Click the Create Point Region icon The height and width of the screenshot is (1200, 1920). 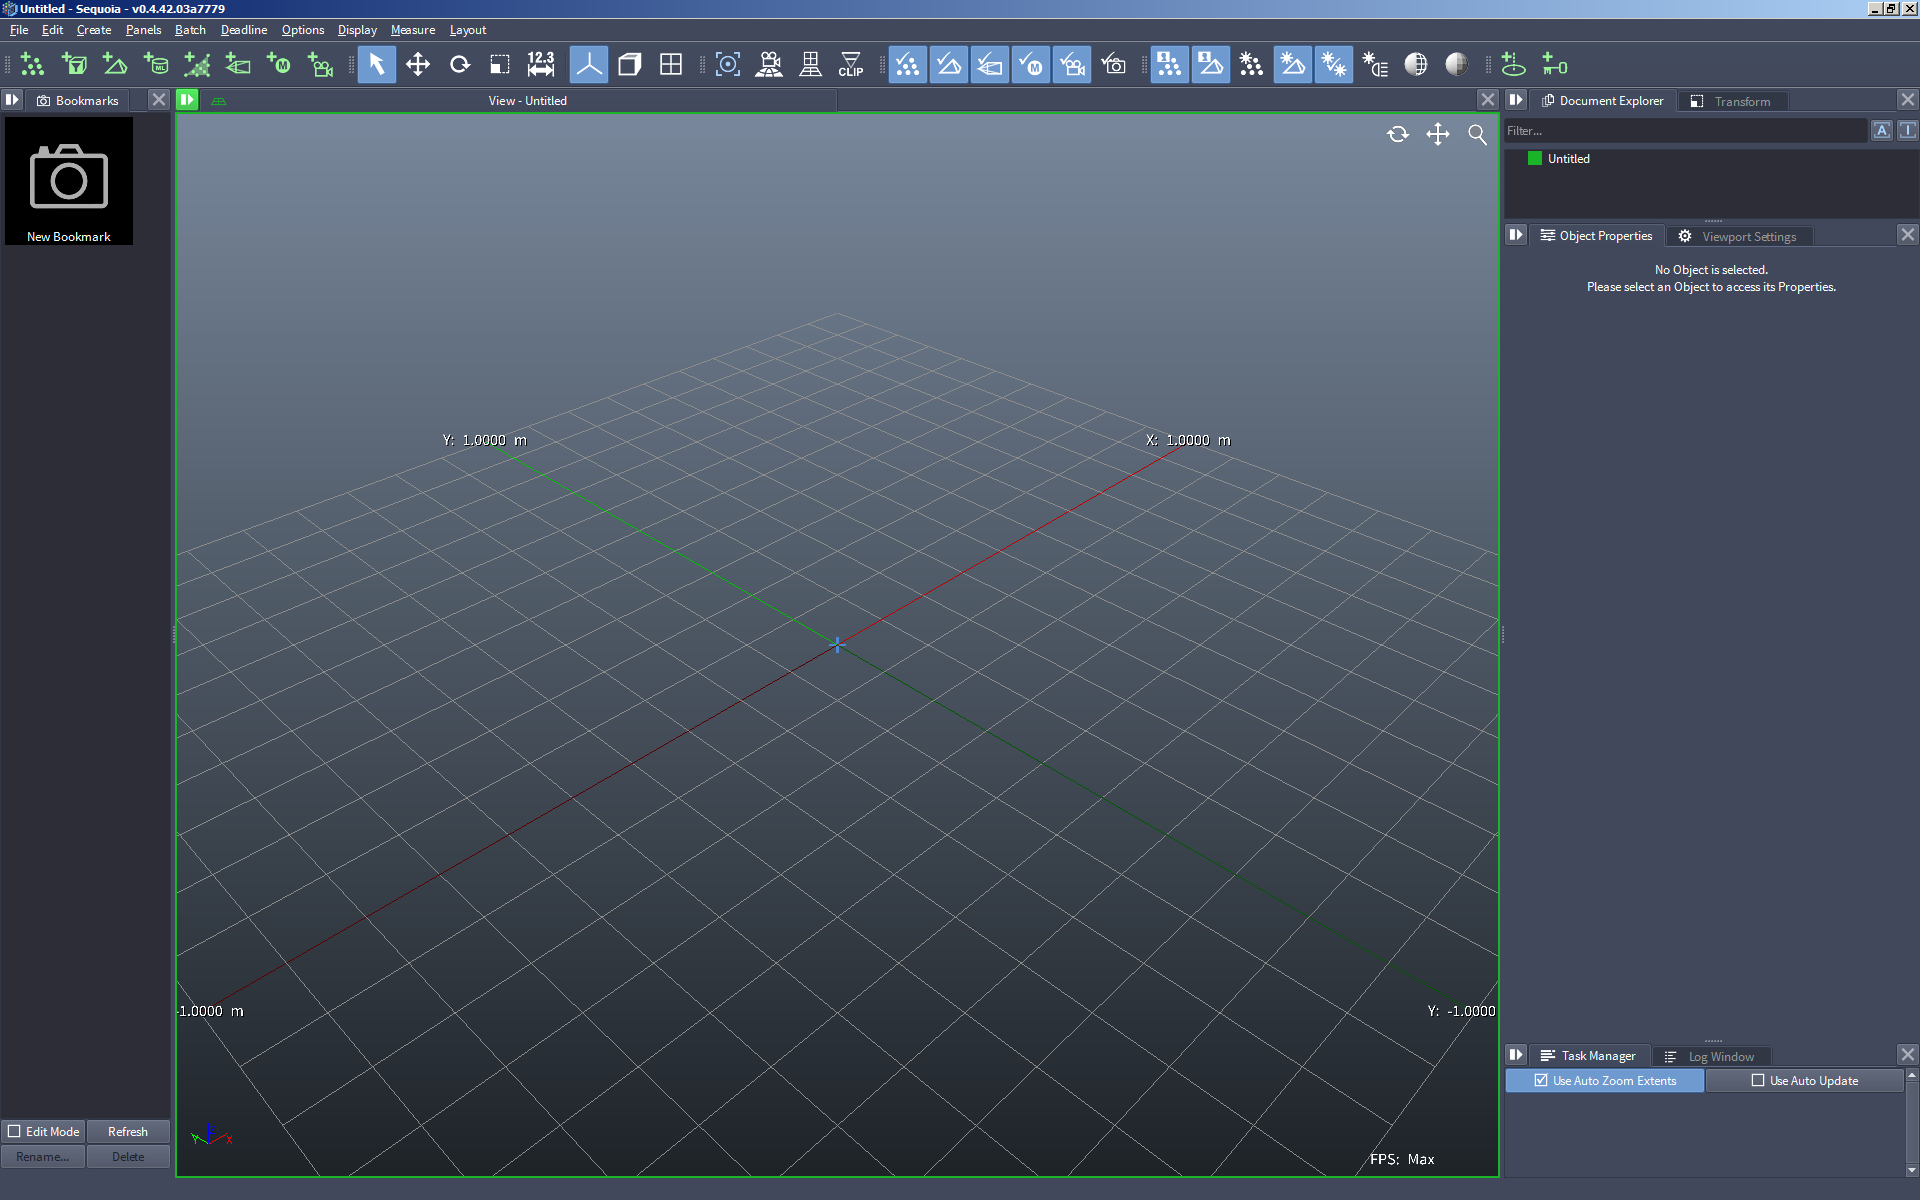click(74, 65)
